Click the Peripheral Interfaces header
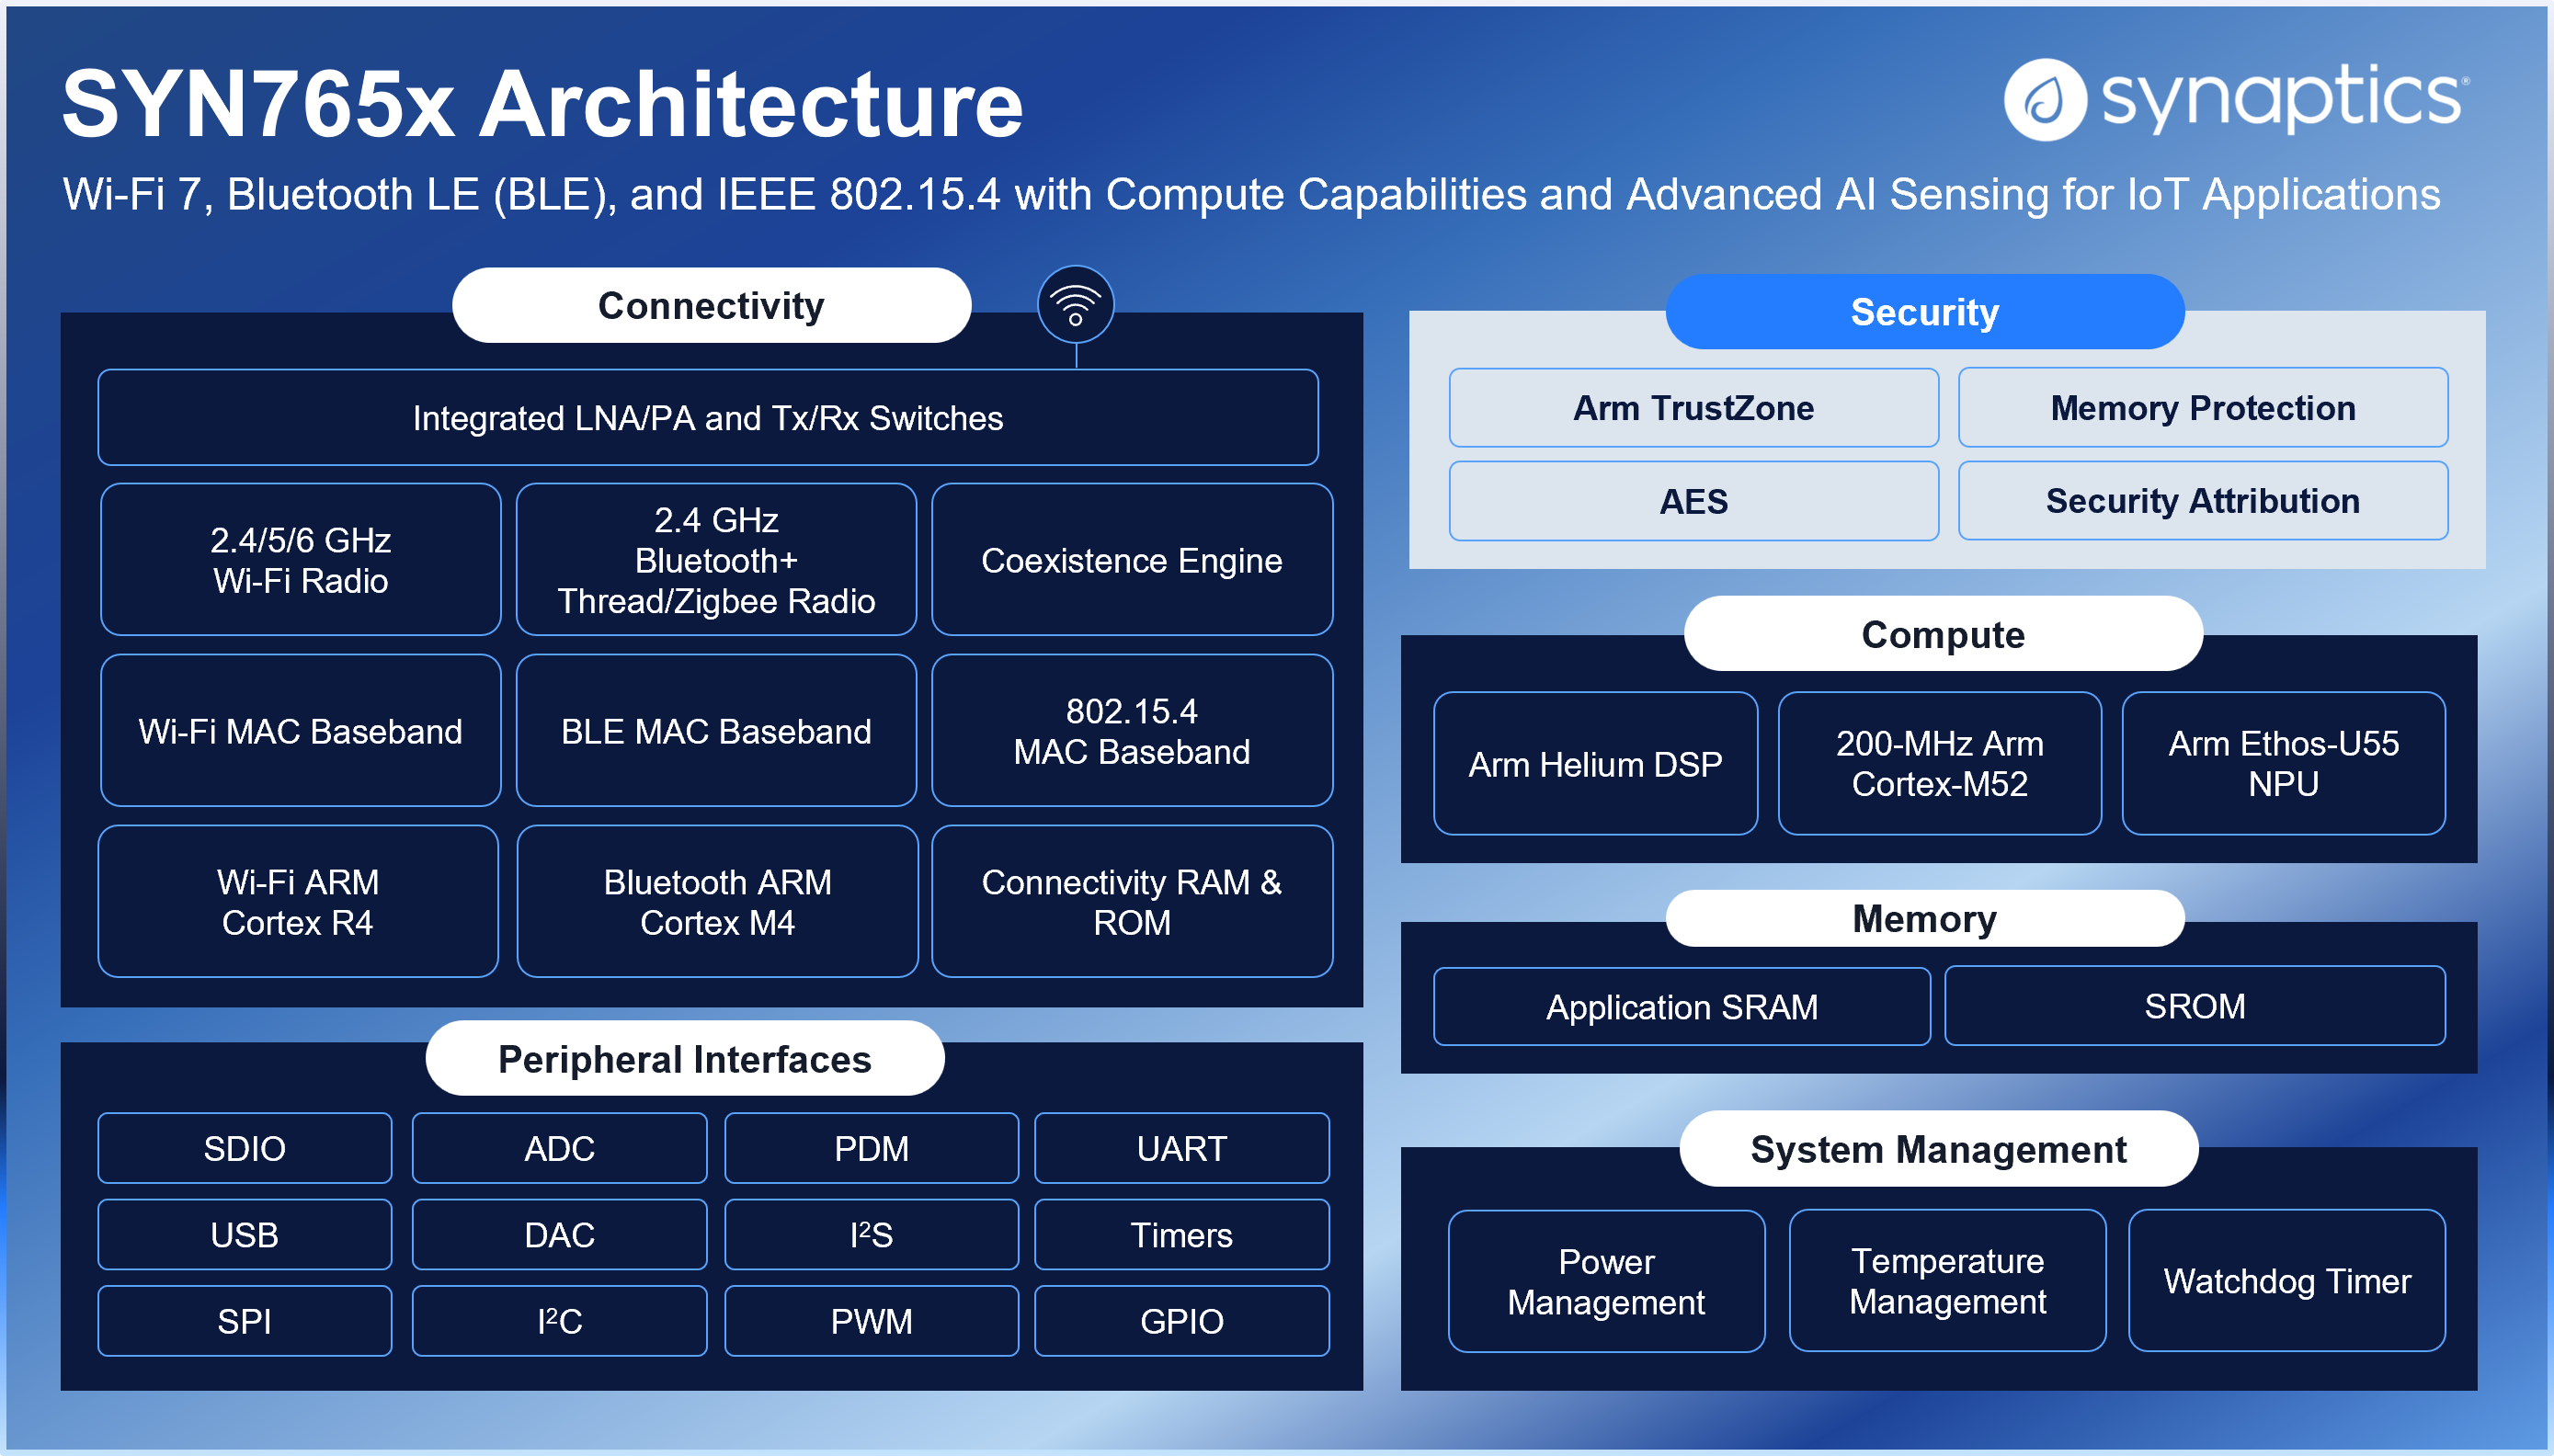 pyautogui.click(x=684, y=1058)
